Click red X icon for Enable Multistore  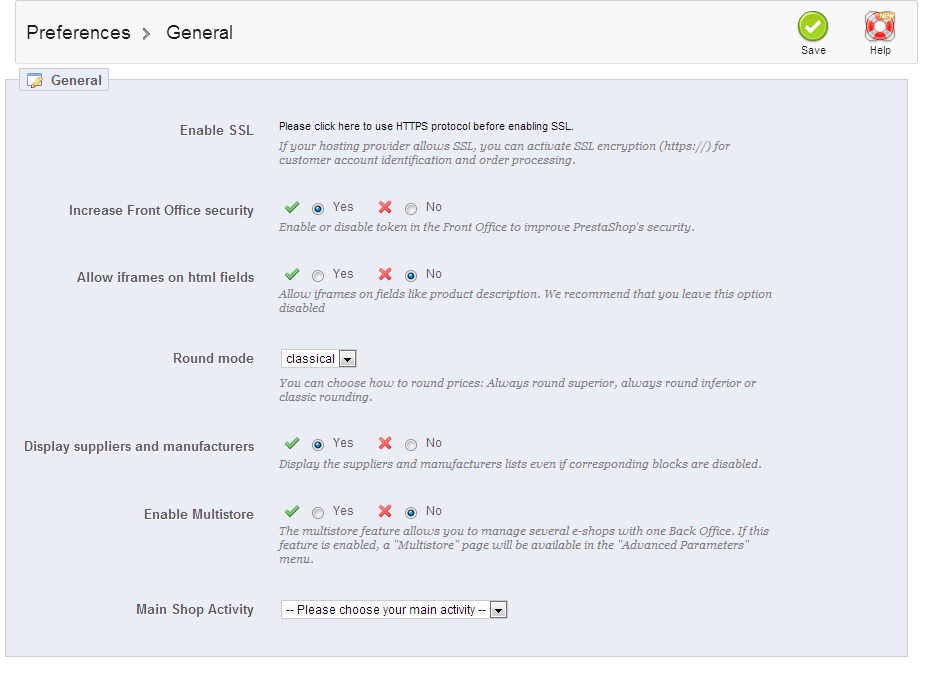point(385,512)
